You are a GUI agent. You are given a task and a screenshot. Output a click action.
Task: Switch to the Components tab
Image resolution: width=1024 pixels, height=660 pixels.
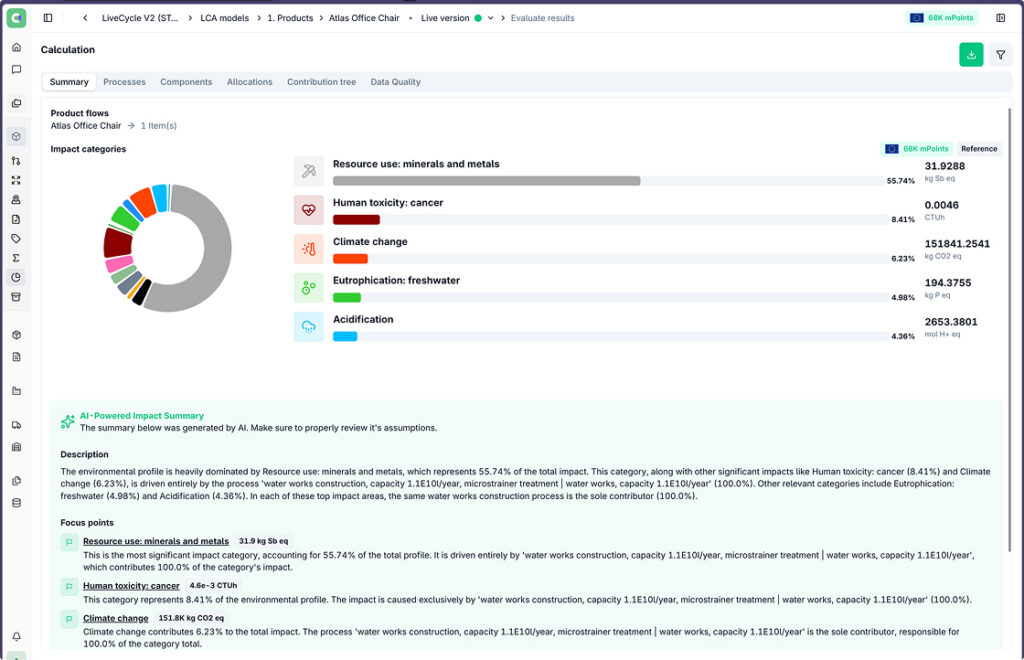(186, 82)
